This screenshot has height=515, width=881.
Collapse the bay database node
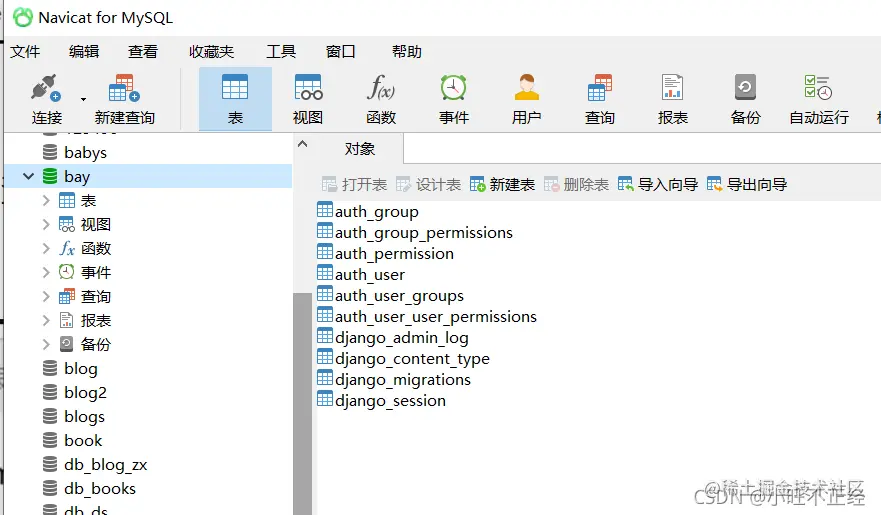click(x=28, y=176)
